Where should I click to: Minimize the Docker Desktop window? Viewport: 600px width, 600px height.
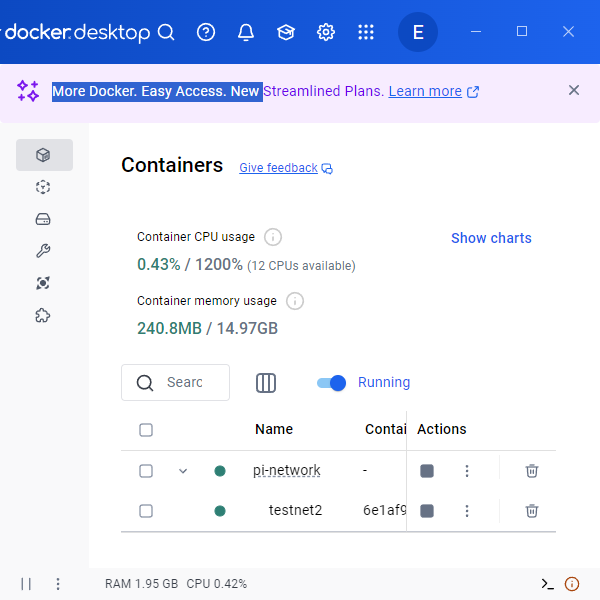[x=476, y=32]
